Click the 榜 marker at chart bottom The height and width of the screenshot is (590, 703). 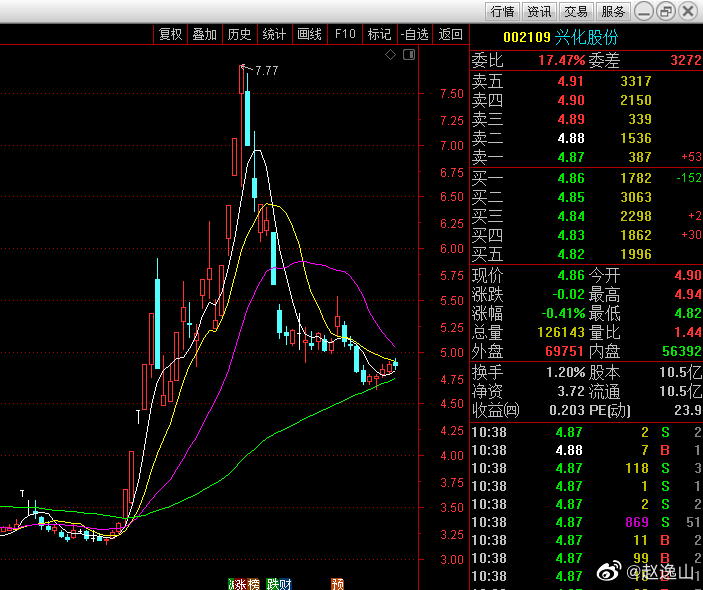[x=252, y=584]
